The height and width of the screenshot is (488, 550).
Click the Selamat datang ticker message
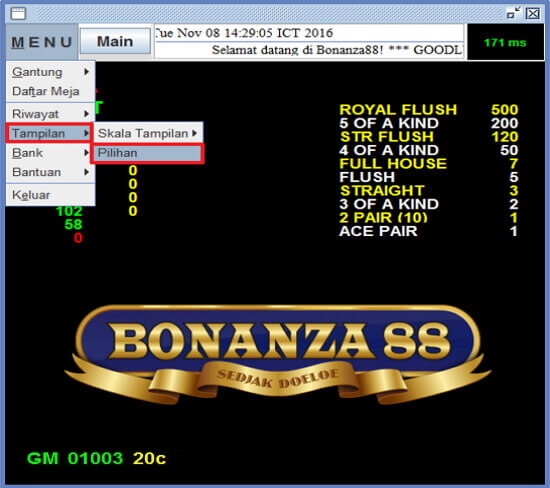pos(337,50)
